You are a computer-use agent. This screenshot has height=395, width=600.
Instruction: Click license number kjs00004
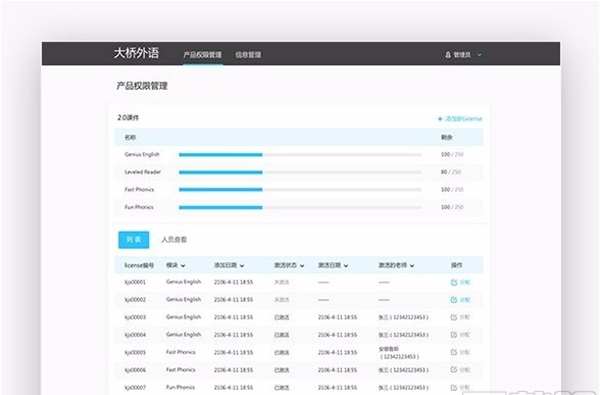pyautogui.click(x=135, y=335)
